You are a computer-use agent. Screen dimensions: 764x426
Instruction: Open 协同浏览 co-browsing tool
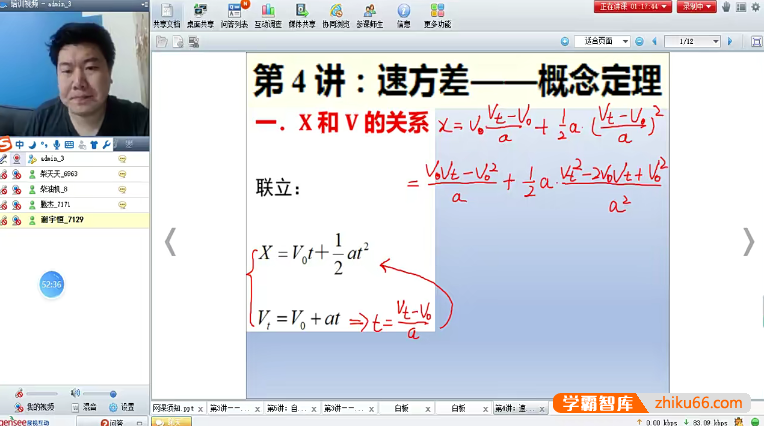pyautogui.click(x=336, y=14)
